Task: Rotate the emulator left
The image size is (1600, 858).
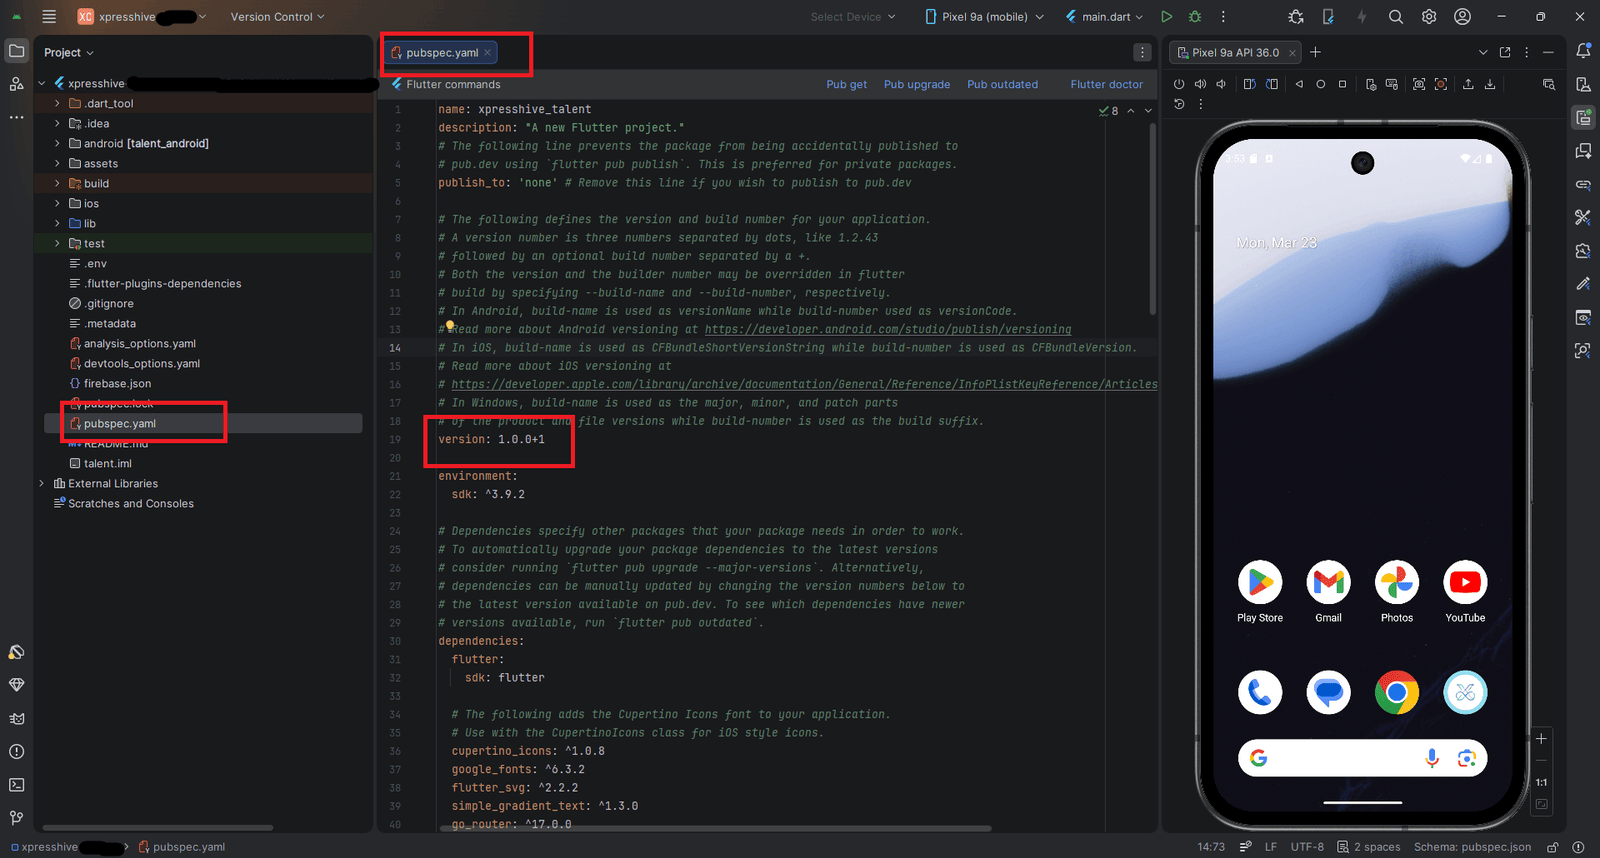Action: [x=1249, y=84]
